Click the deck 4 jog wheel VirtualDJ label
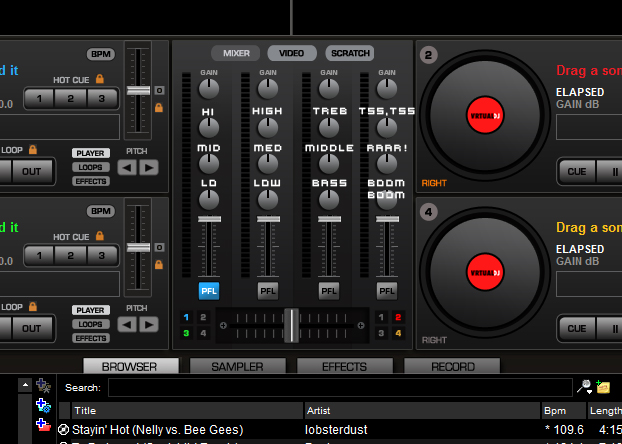Image resolution: width=622 pixels, height=444 pixels. tap(485, 273)
